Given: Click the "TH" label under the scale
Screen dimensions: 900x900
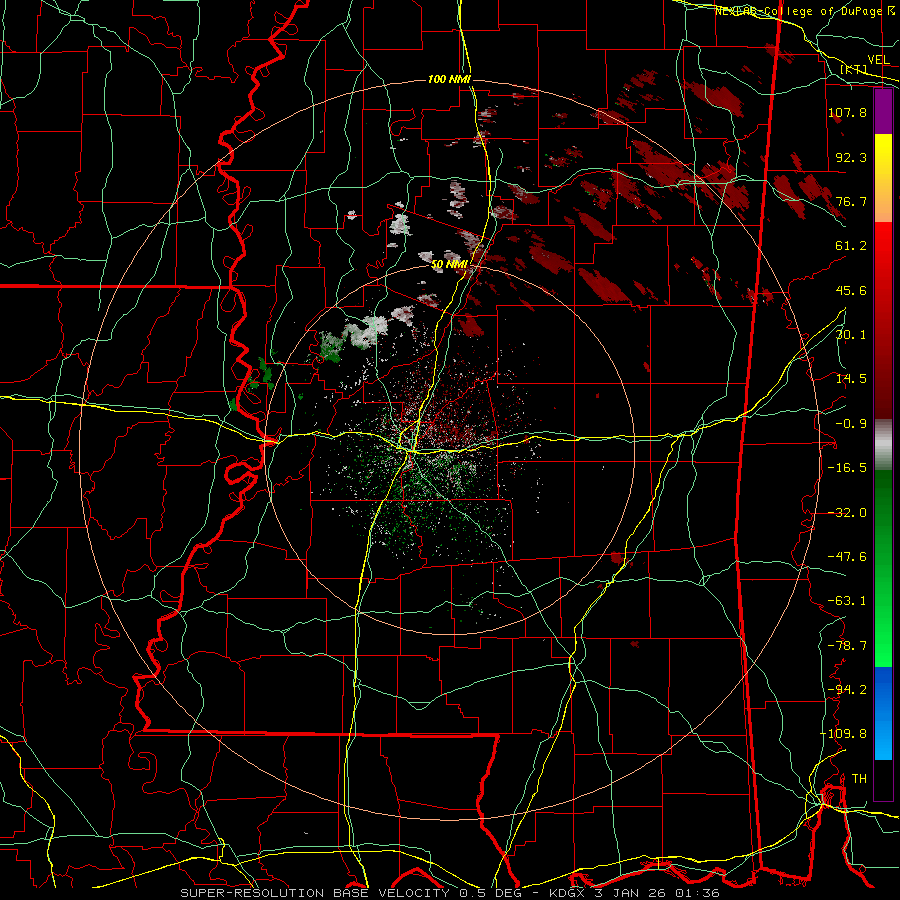Looking at the screenshot, I should [859, 779].
